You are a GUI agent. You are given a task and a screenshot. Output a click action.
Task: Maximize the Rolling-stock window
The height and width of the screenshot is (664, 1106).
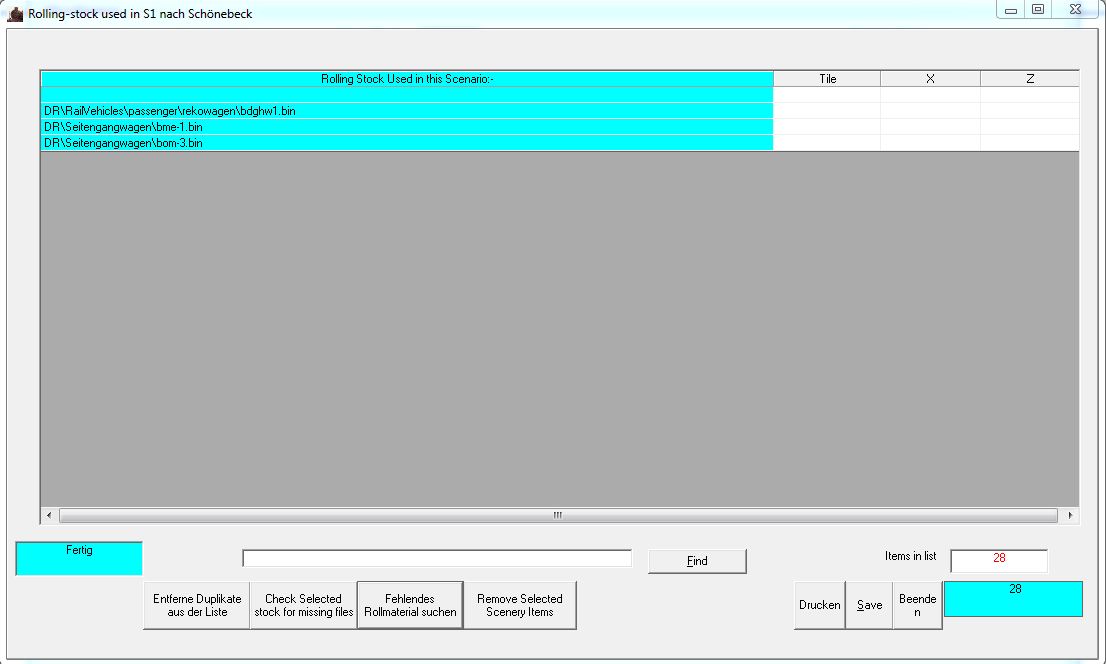(x=1038, y=10)
